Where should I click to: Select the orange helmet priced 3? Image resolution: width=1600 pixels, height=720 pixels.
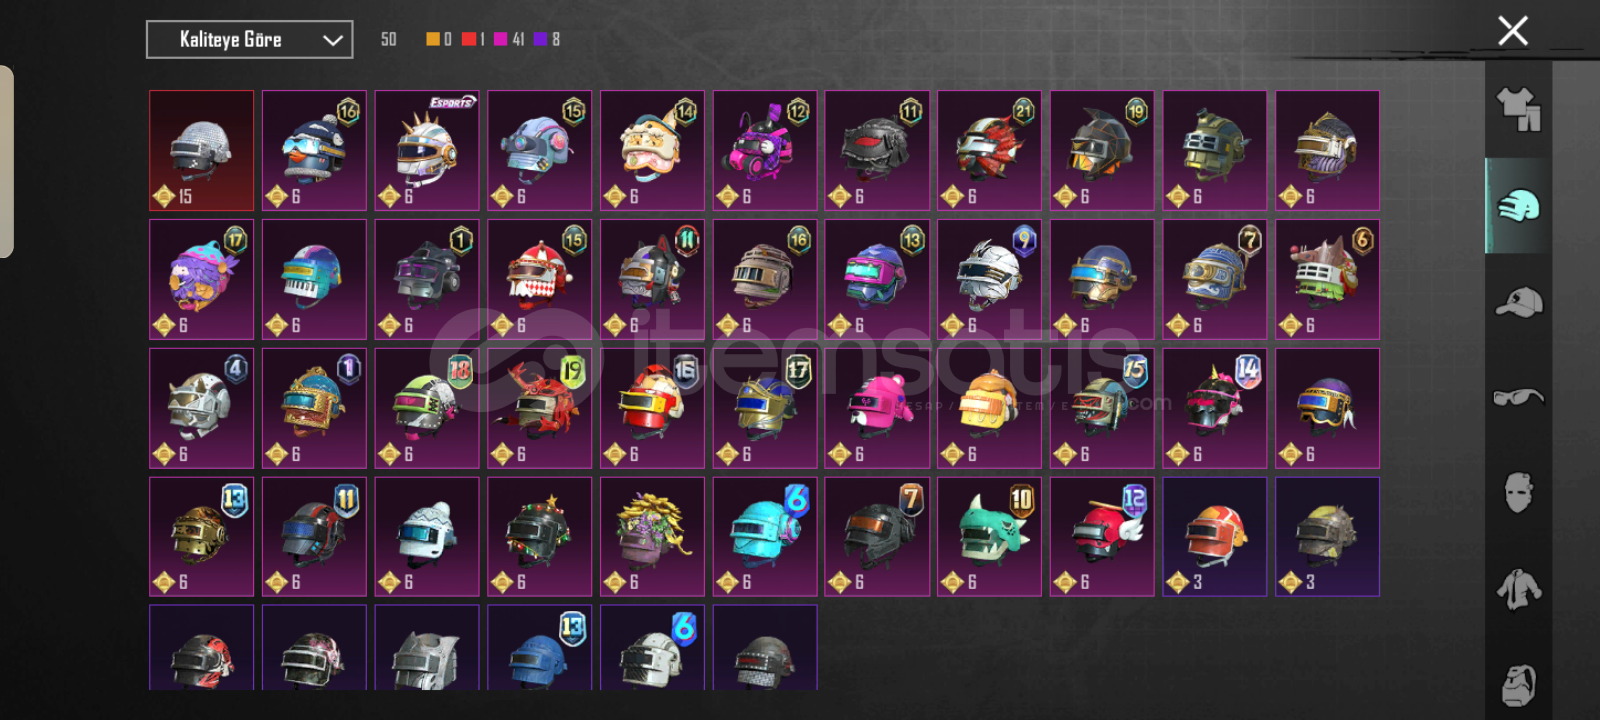[x=1215, y=536]
